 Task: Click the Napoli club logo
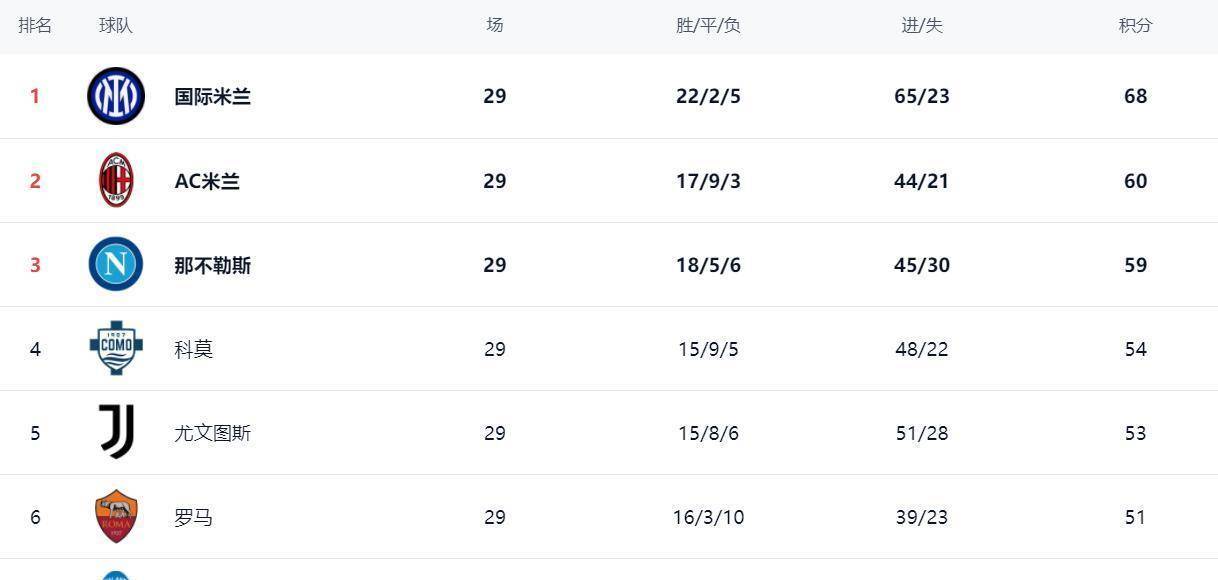tap(116, 264)
